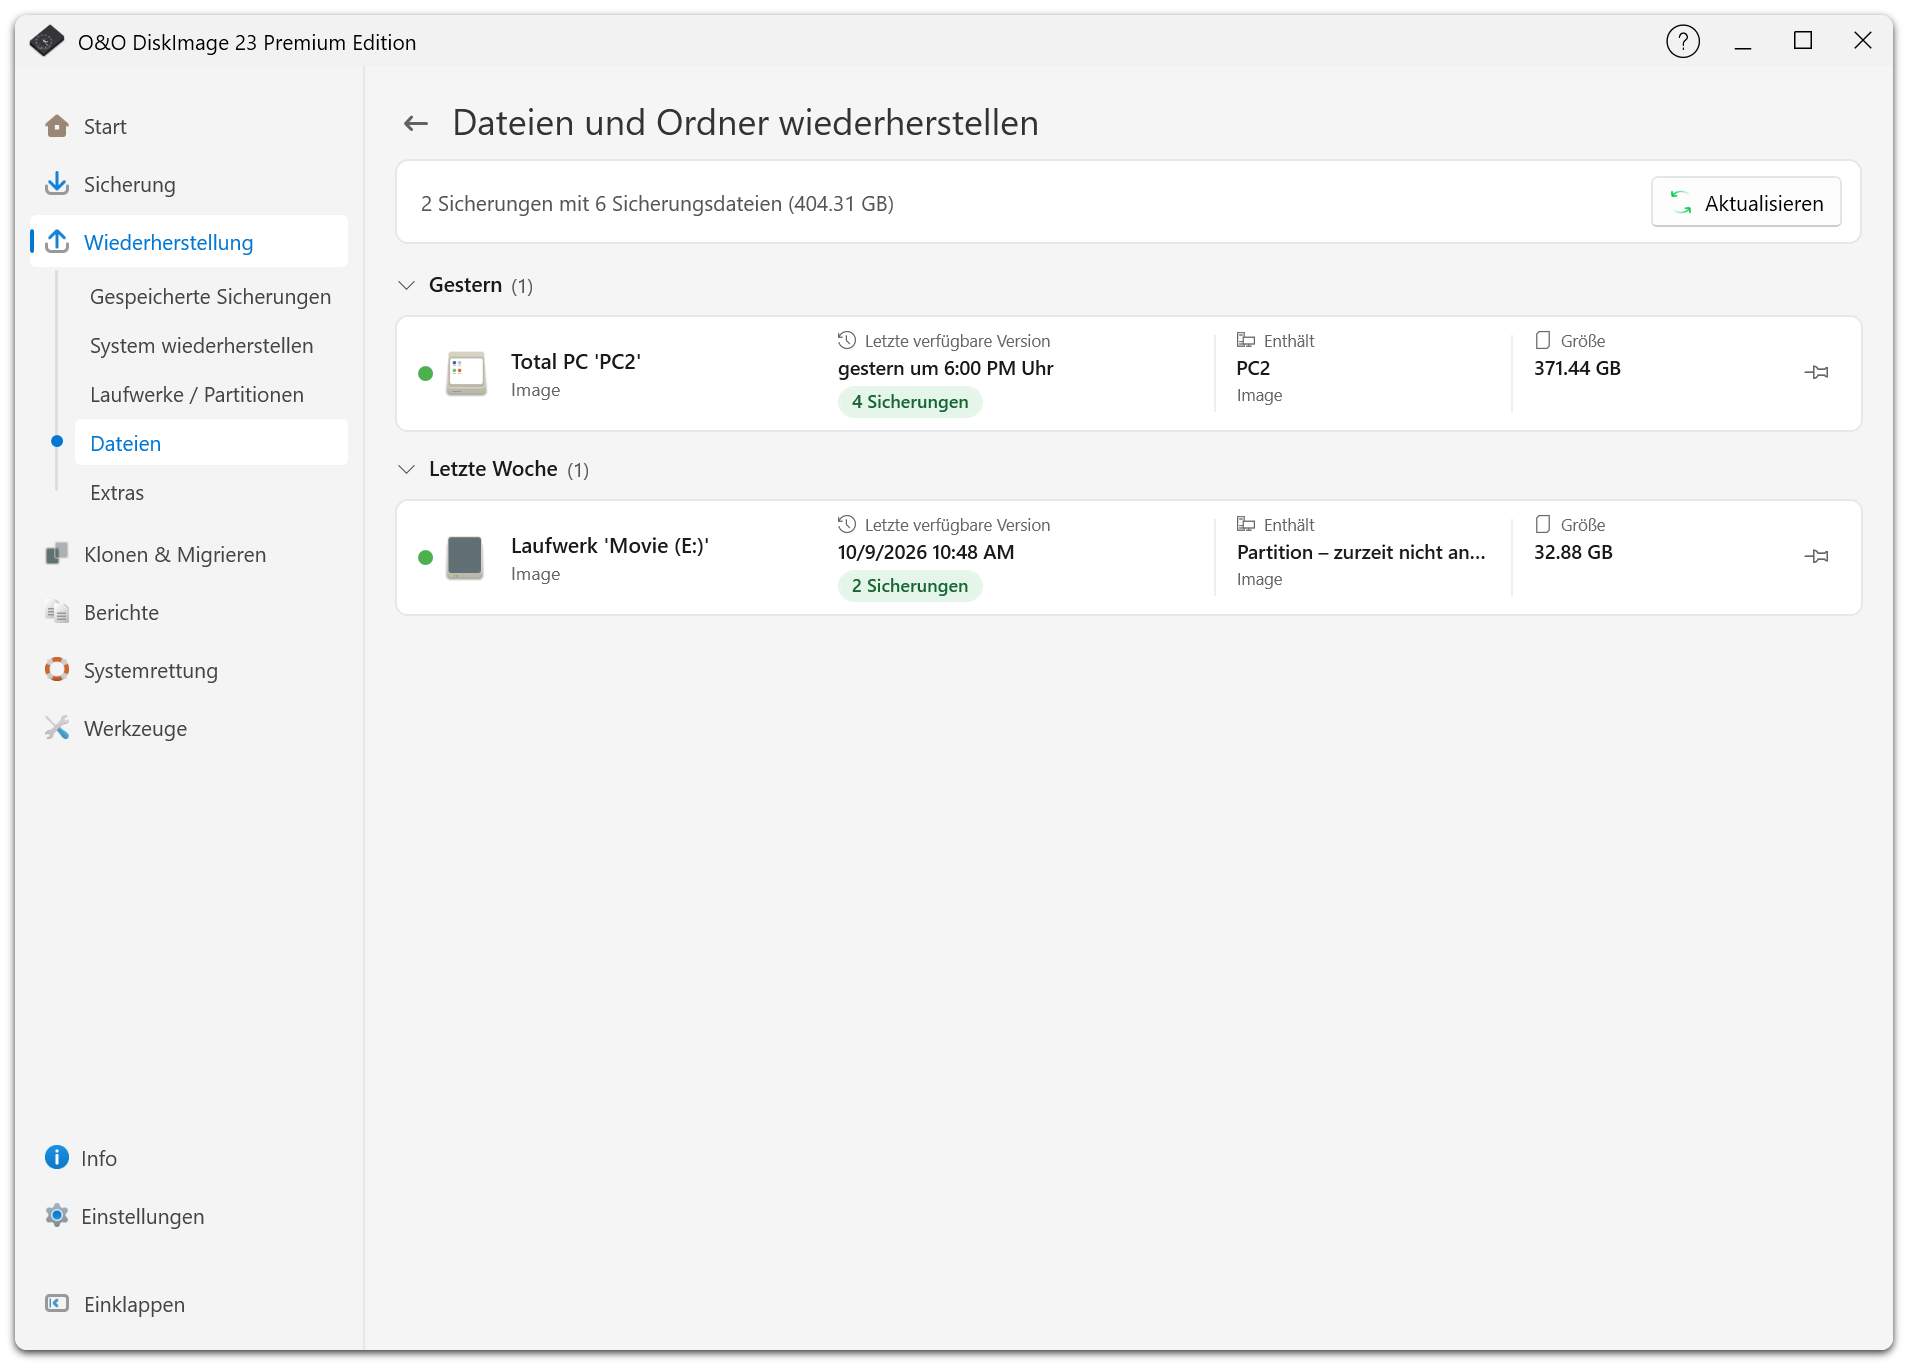Click the Start home icon in sidebar
1908x1365 pixels.
57,126
